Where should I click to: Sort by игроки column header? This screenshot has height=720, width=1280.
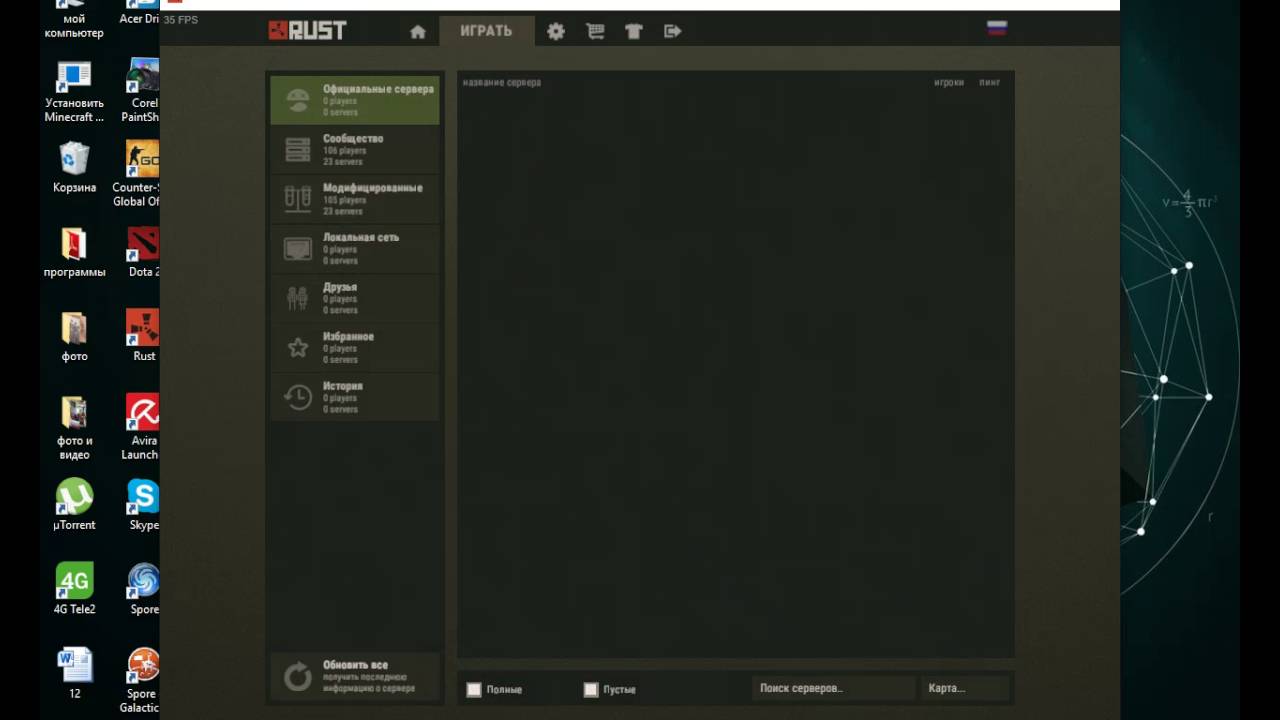[949, 82]
